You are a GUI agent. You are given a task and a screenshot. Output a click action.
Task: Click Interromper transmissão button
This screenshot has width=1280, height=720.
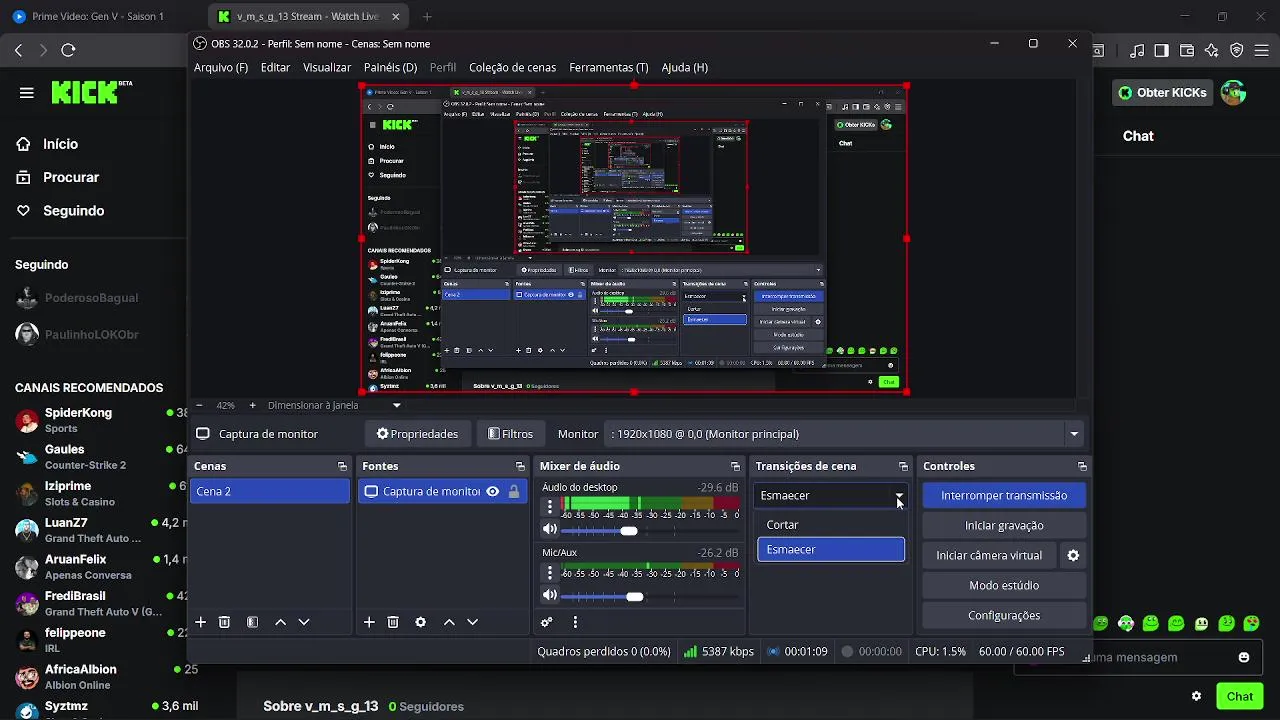1004,495
